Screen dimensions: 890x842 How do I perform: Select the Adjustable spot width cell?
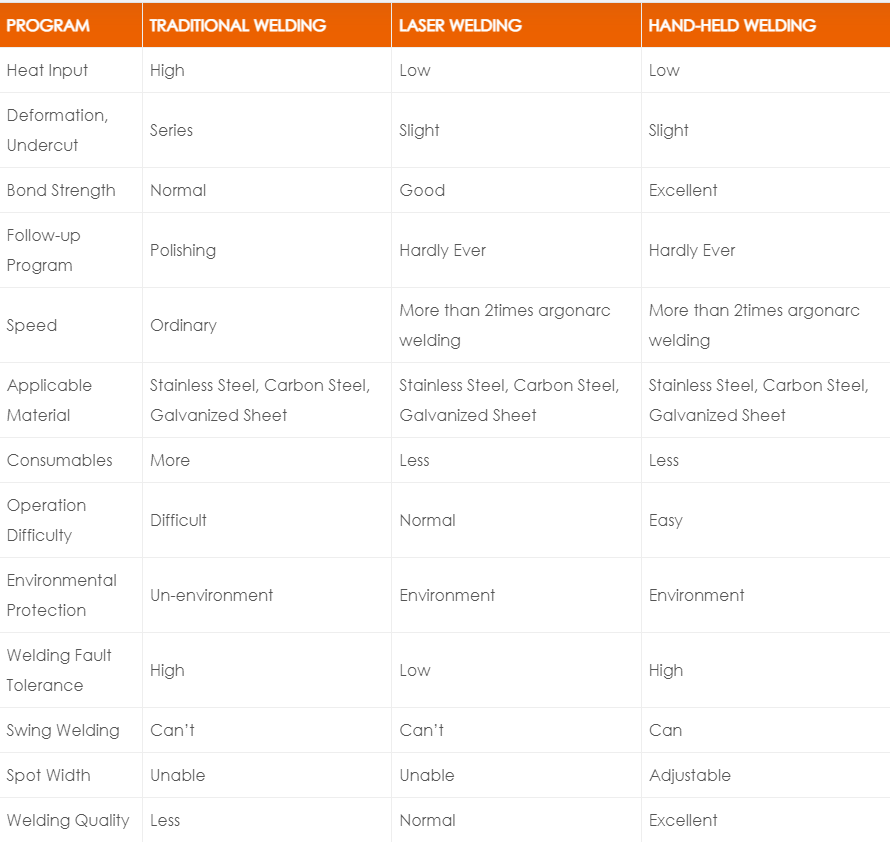click(x=690, y=775)
